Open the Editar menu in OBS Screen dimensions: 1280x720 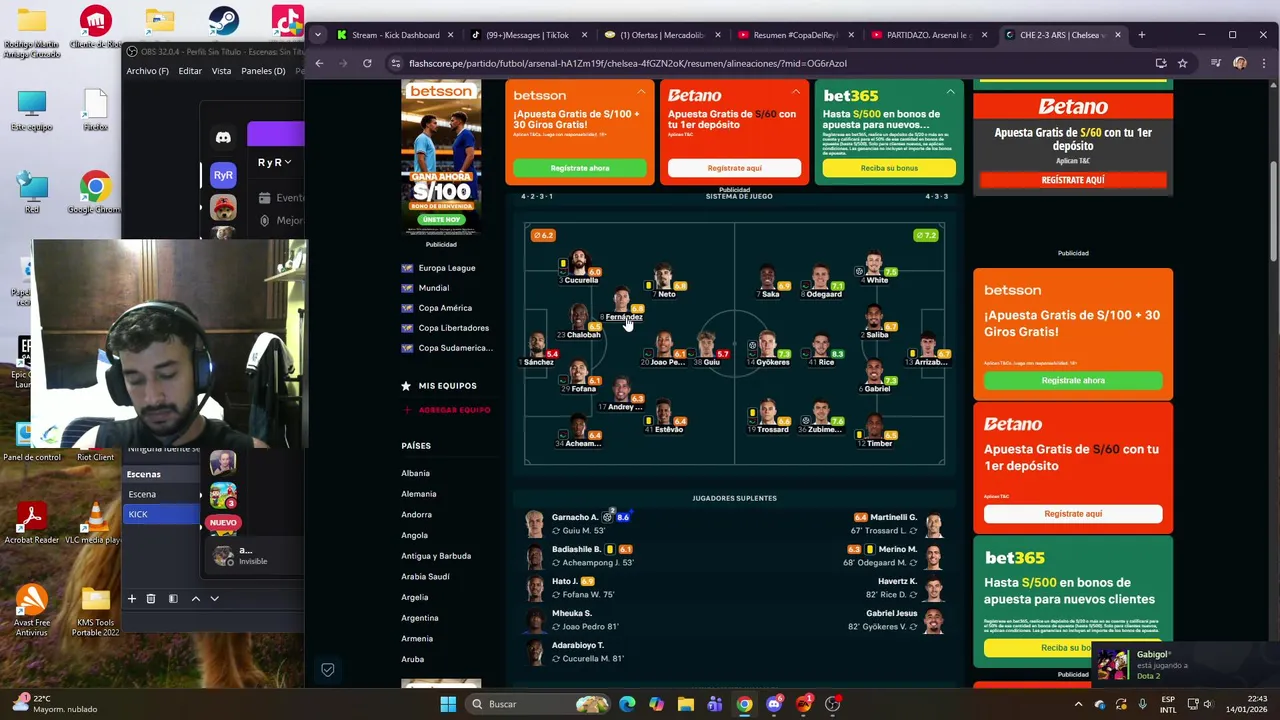[x=190, y=71]
